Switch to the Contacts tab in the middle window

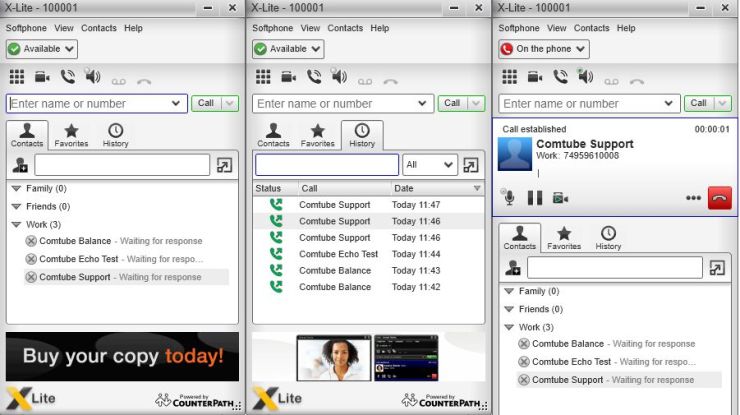pyautogui.click(x=273, y=136)
